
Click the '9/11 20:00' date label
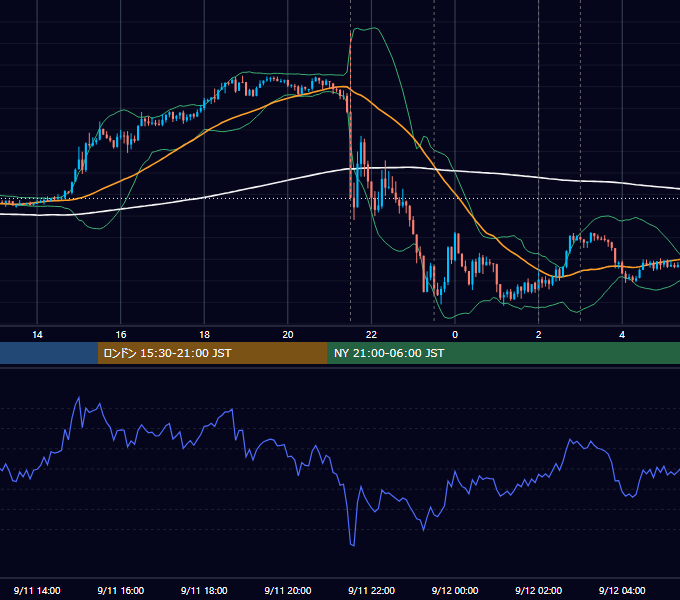tap(288, 590)
